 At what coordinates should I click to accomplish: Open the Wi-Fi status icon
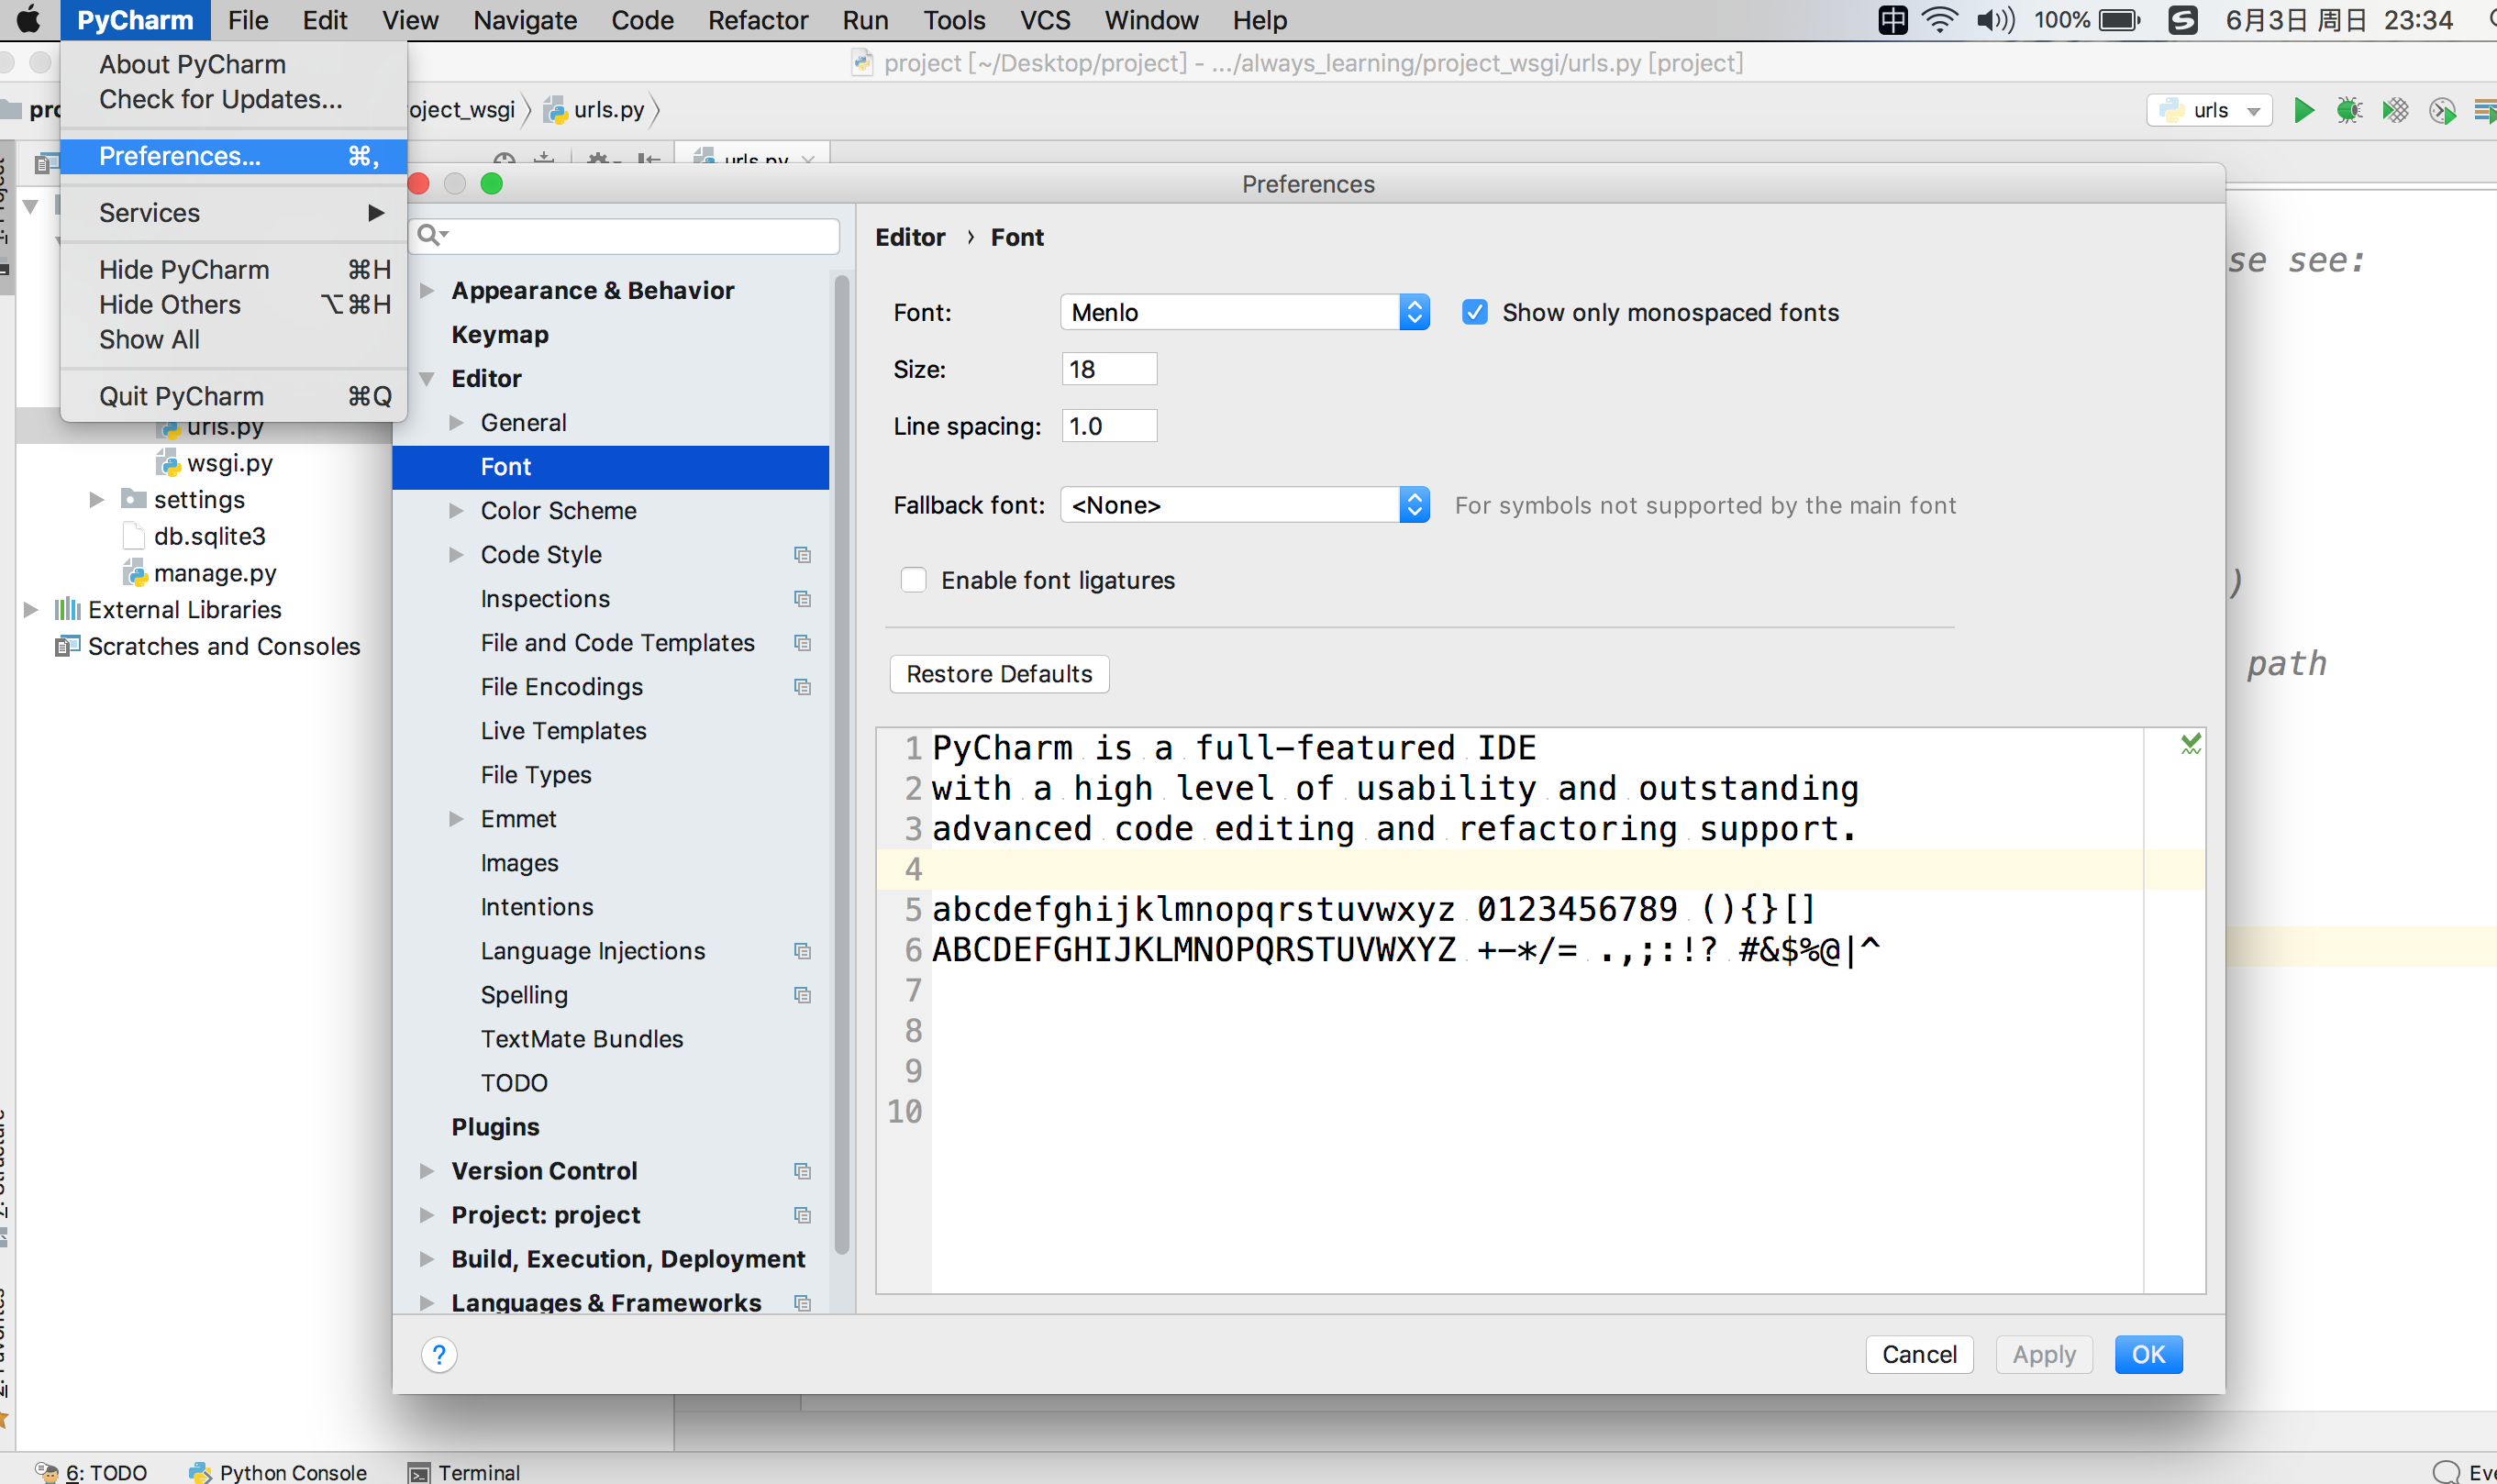[x=1940, y=20]
